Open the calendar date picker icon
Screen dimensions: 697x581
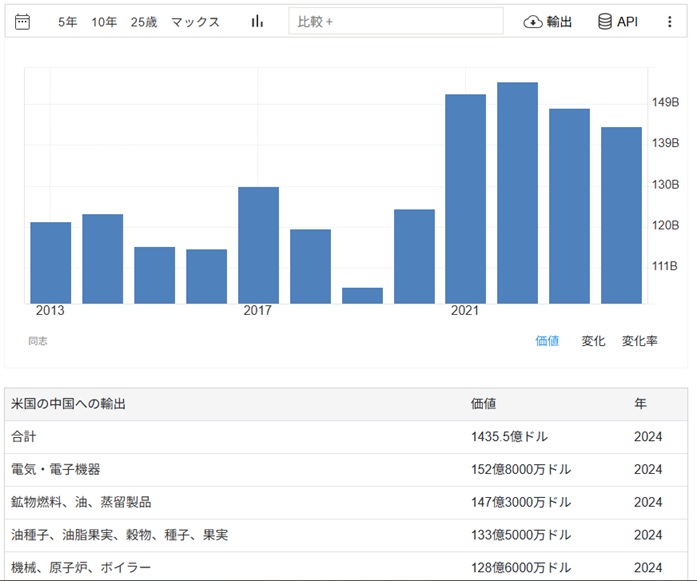[x=22, y=22]
